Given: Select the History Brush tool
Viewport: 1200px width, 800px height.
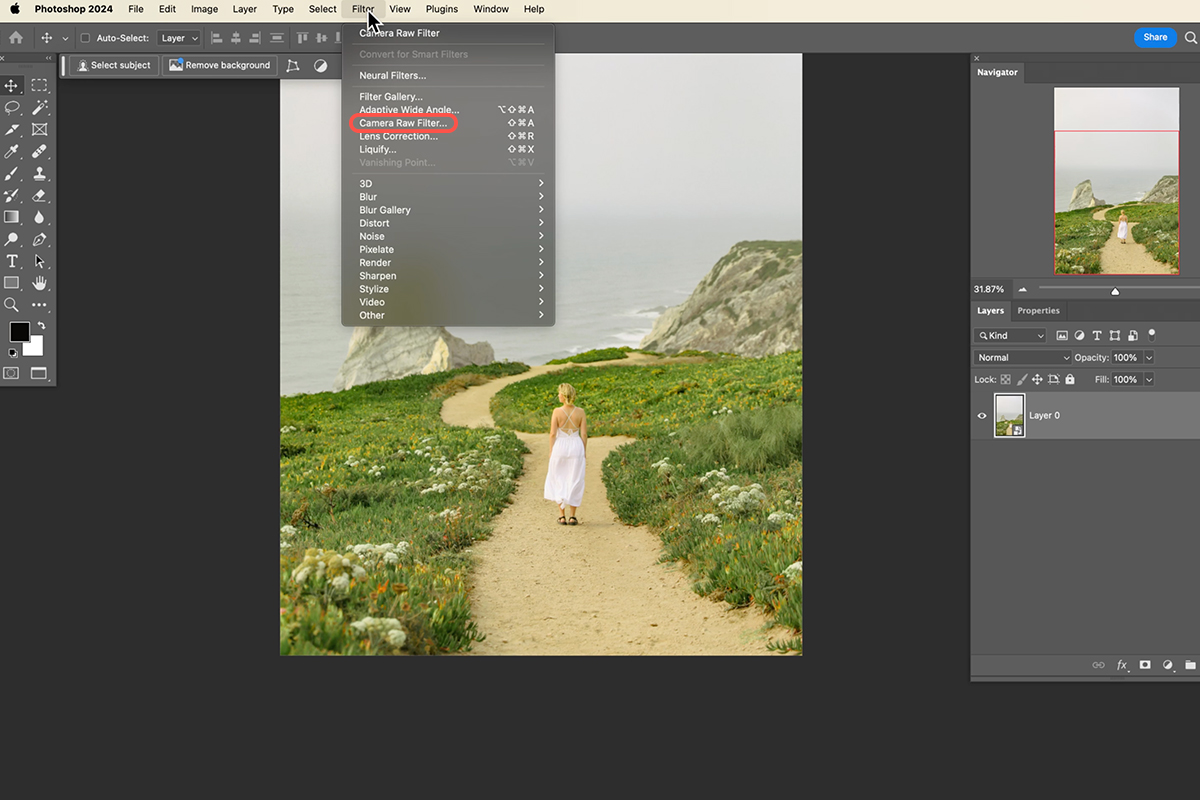Looking at the screenshot, I should pyautogui.click(x=12, y=196).
